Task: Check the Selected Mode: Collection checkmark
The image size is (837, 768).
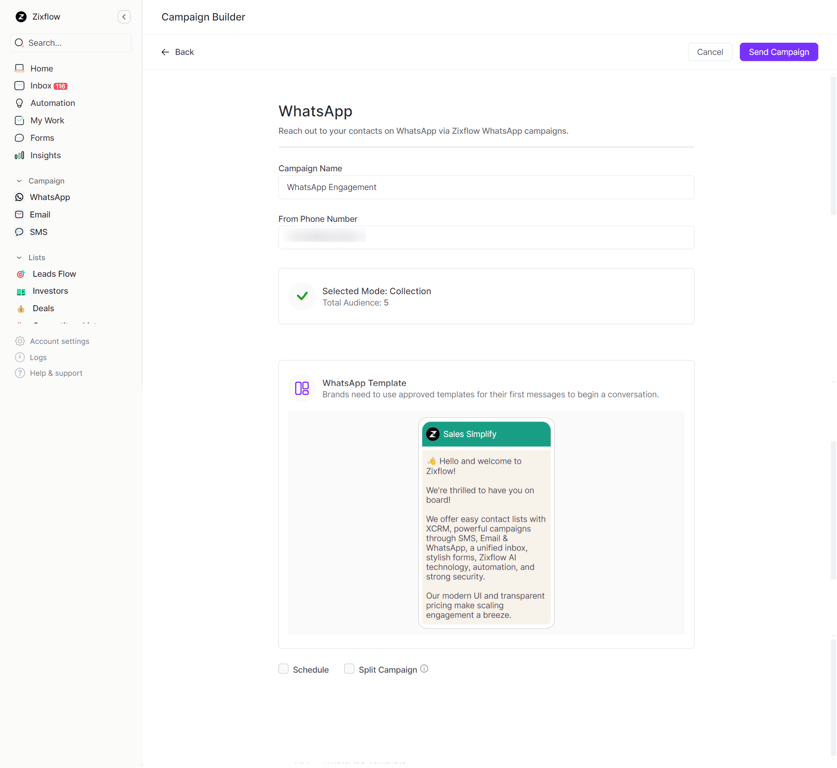Action: [x=301, y=296]
